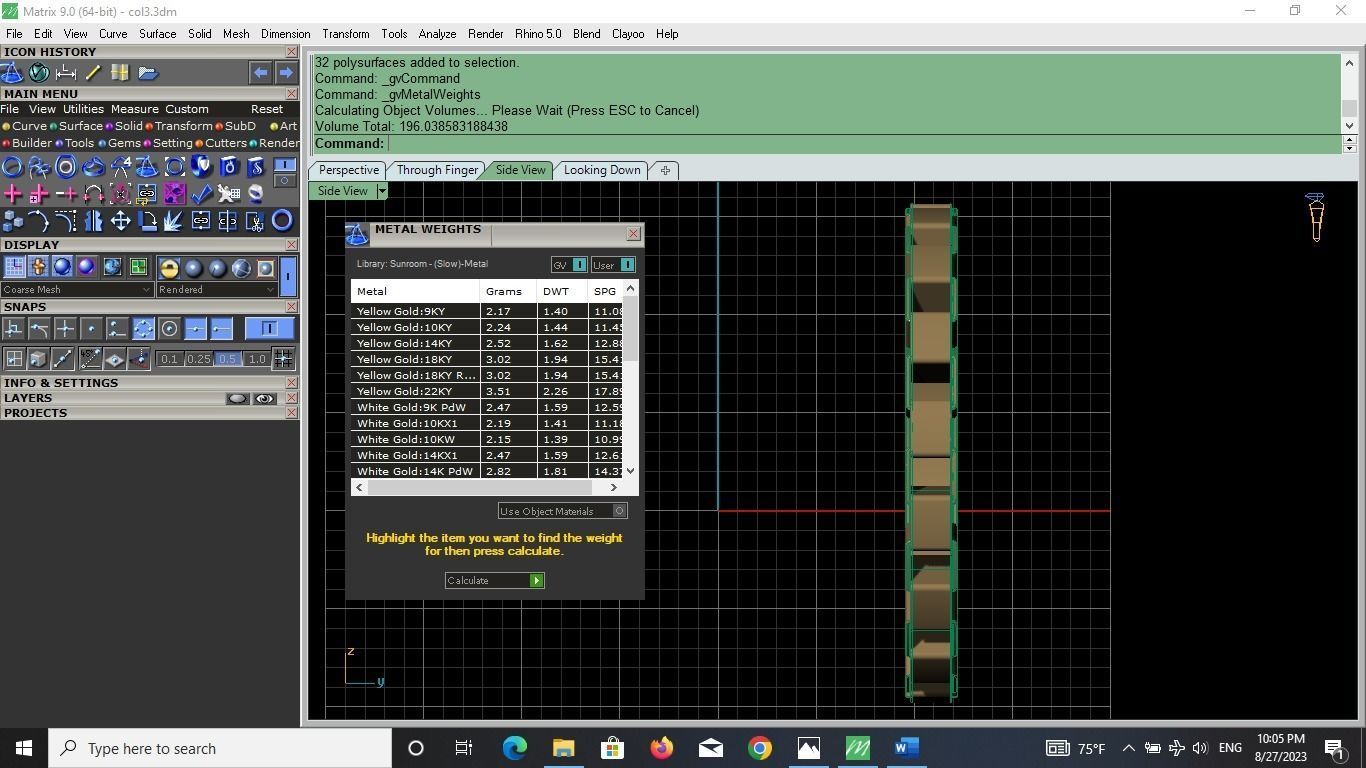Click the open folder icon in Icon History
This screenshot has height=768, width=1366.
coord(147,72)
